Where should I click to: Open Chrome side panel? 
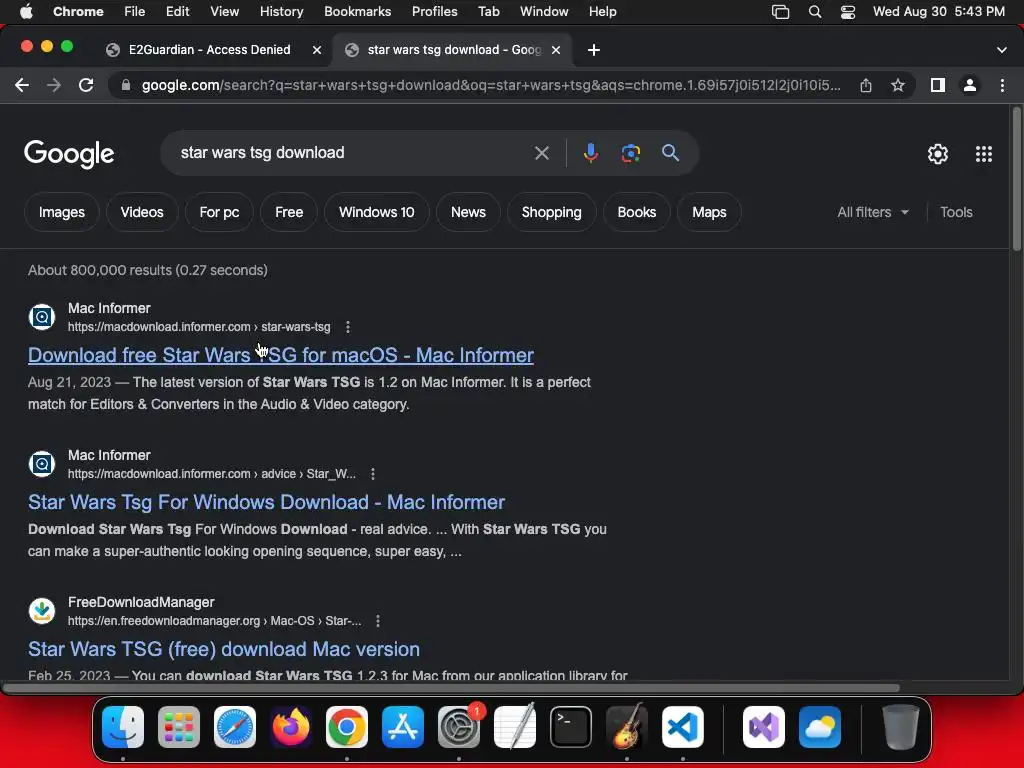pos(938,85)
